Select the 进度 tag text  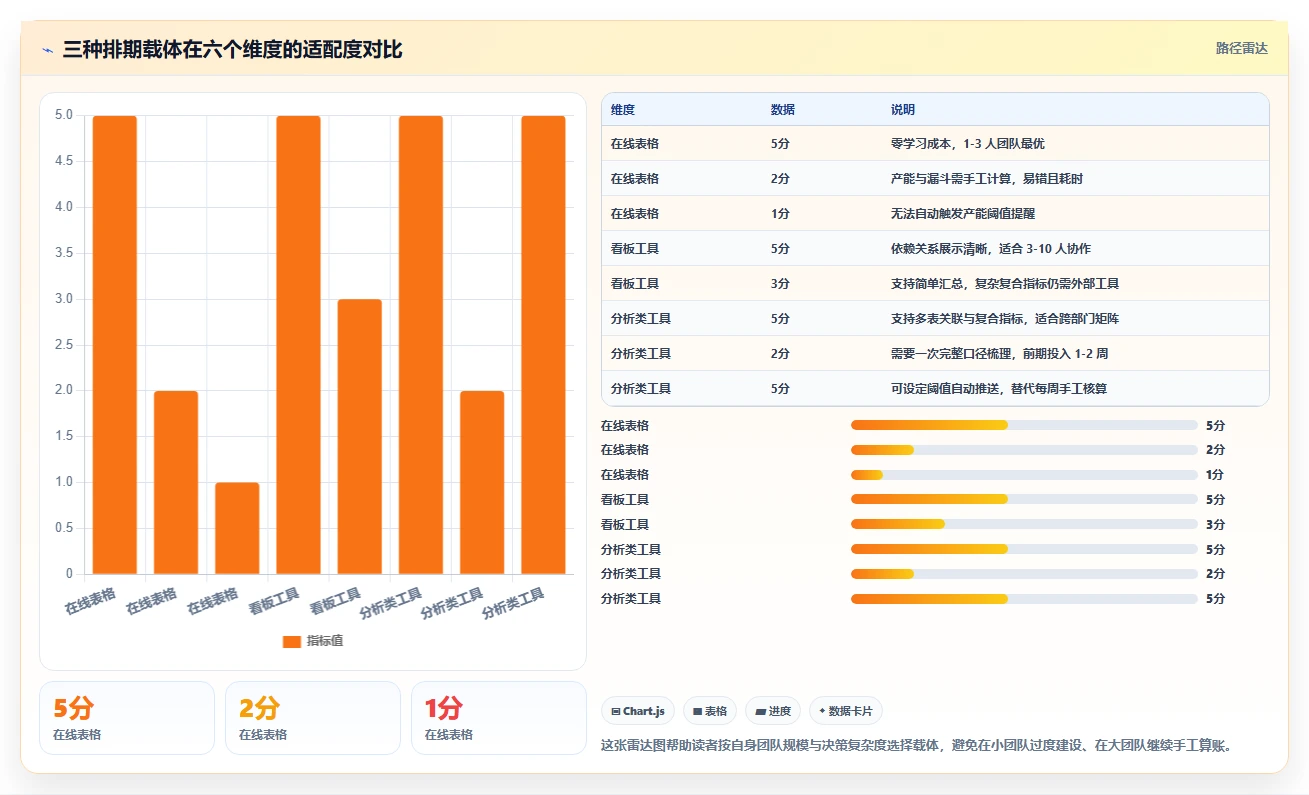(x=780, y=712)
